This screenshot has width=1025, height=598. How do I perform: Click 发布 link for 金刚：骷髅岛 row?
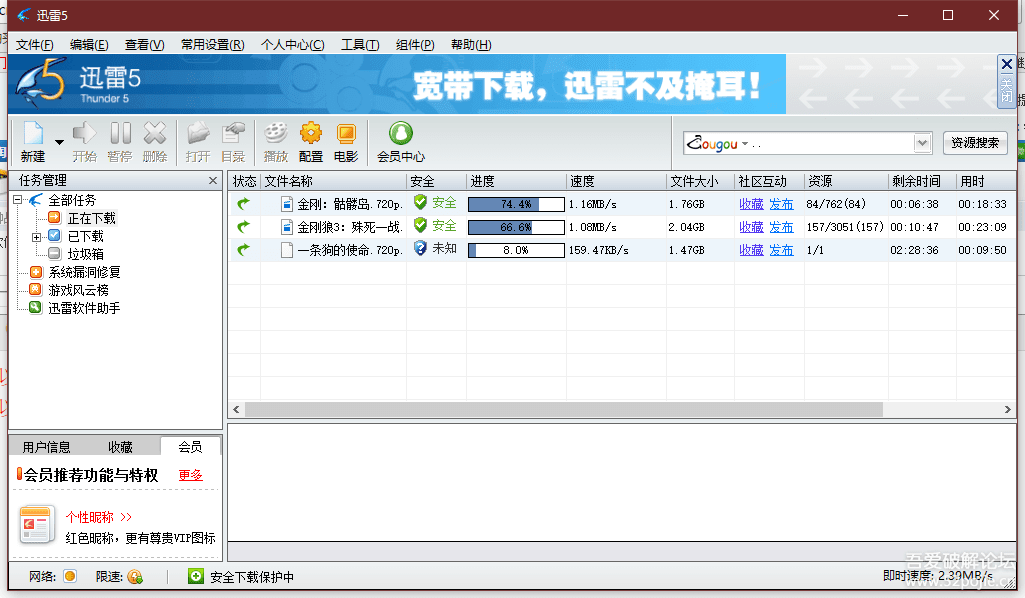click(781, 204)
